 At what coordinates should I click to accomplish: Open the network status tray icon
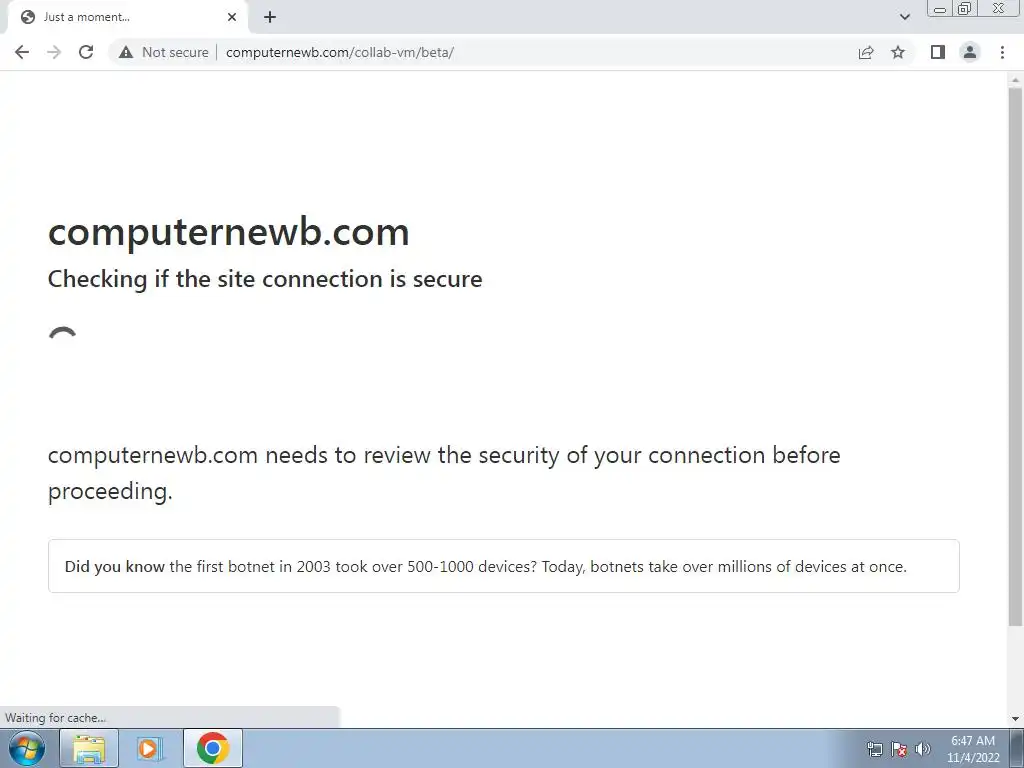click(874, 749)
